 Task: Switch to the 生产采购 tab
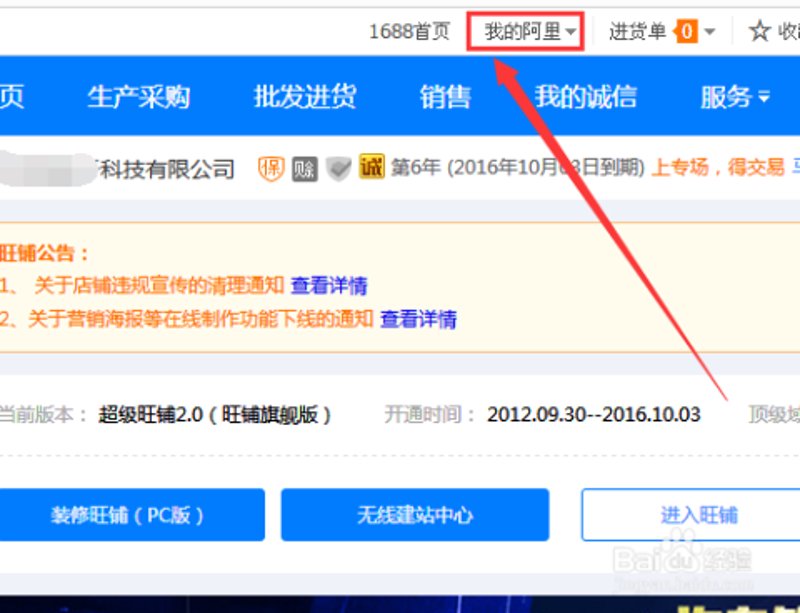point(139,96)
